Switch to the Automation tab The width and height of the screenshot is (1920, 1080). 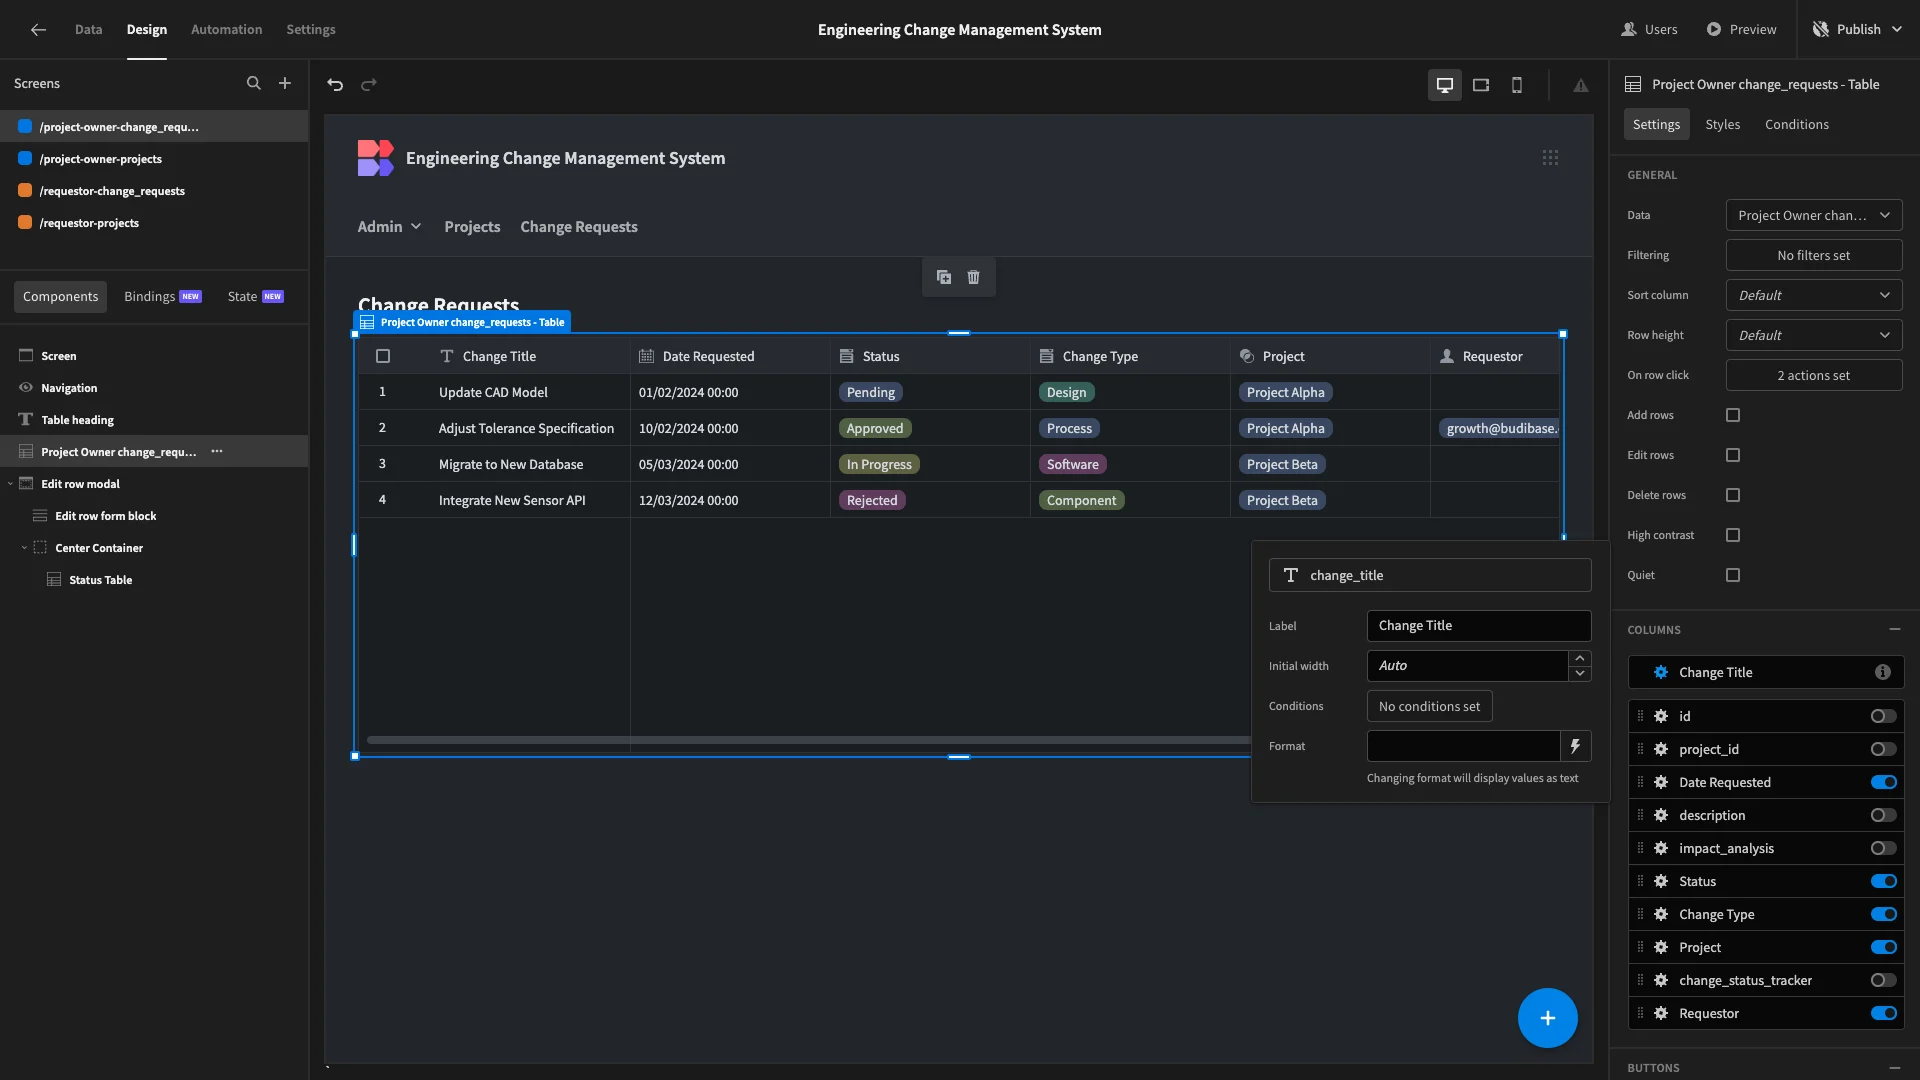pyautogui.click(x=226, y=30)
